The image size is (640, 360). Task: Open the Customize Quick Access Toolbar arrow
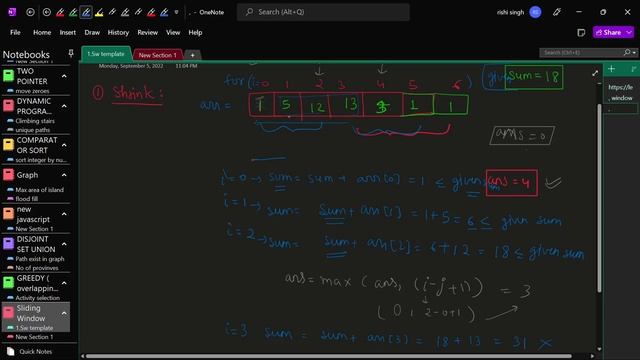[176, 12]
